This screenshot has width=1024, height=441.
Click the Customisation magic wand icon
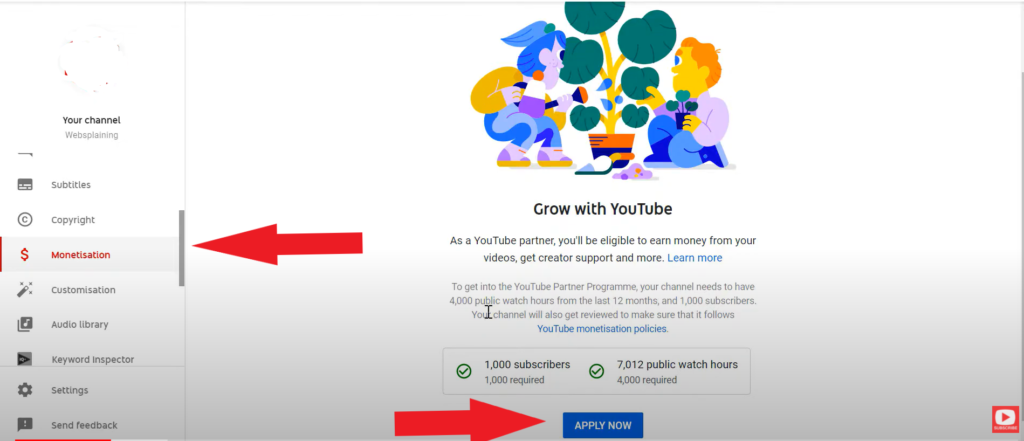pyautogui.click(x=25, y=289)
